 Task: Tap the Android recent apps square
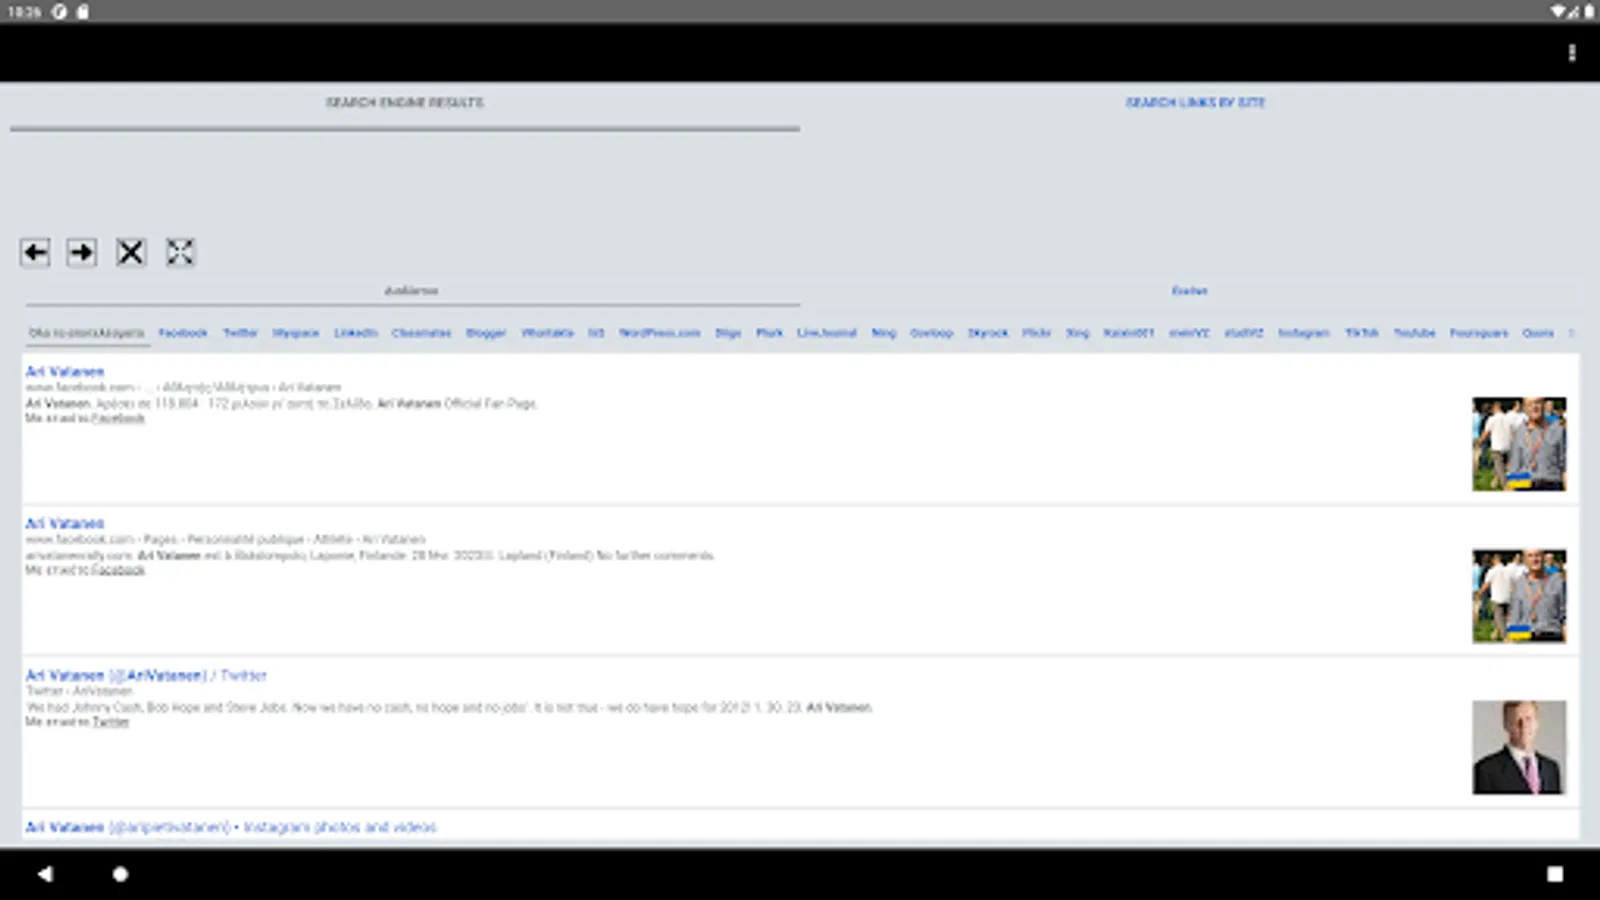[1555, 874]
